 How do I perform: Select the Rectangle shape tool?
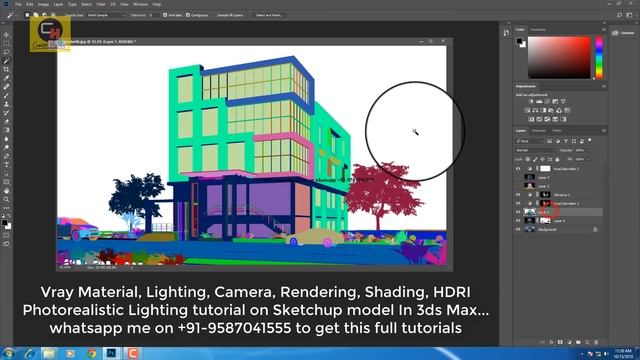pos(6,182)
